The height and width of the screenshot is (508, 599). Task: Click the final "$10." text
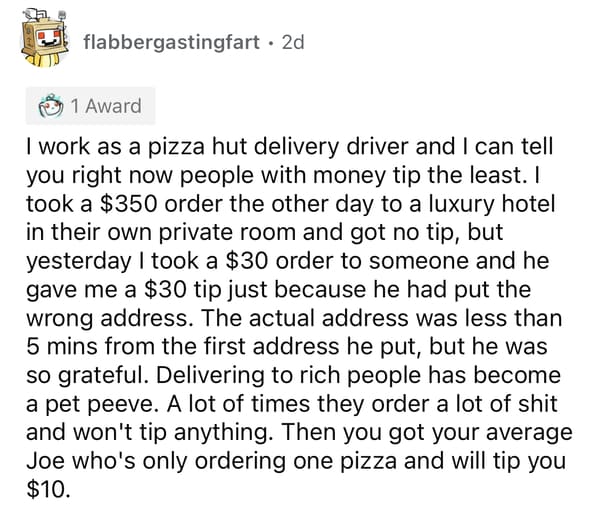[x=49, y=490]
